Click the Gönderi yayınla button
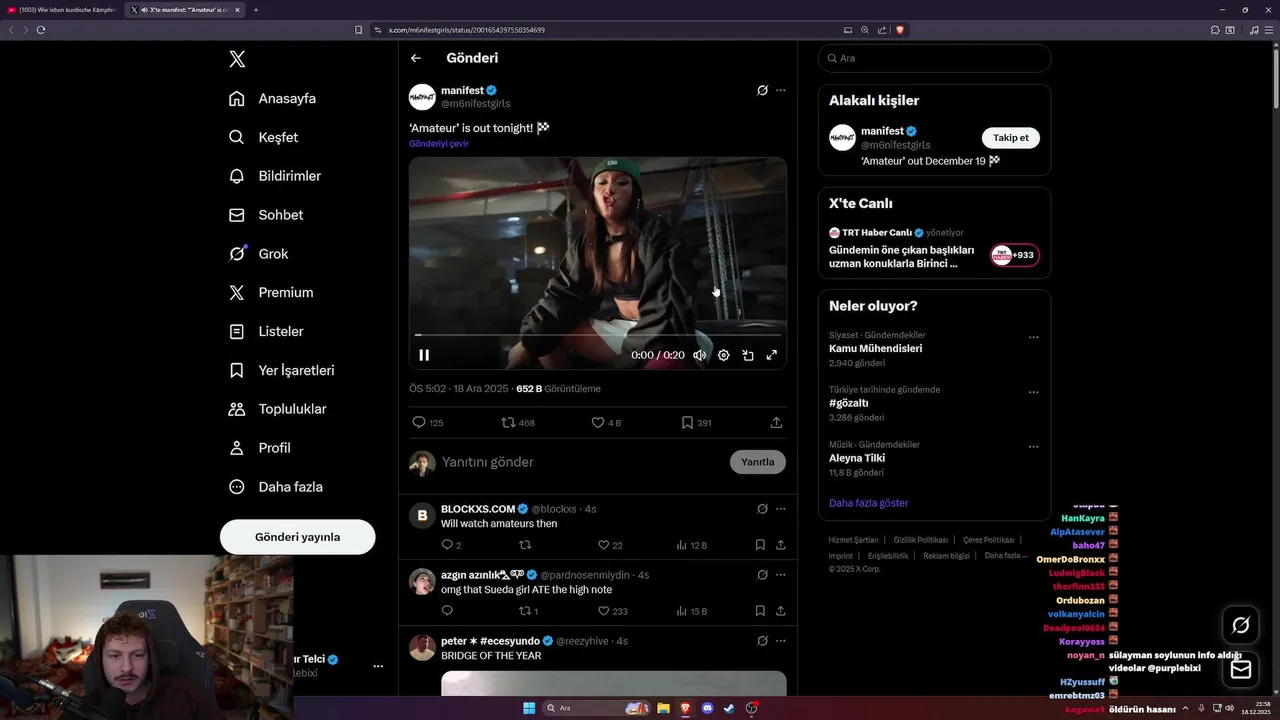Image resolution: width=1280 pixels, height=720 pixels. (x=298, y=537)
